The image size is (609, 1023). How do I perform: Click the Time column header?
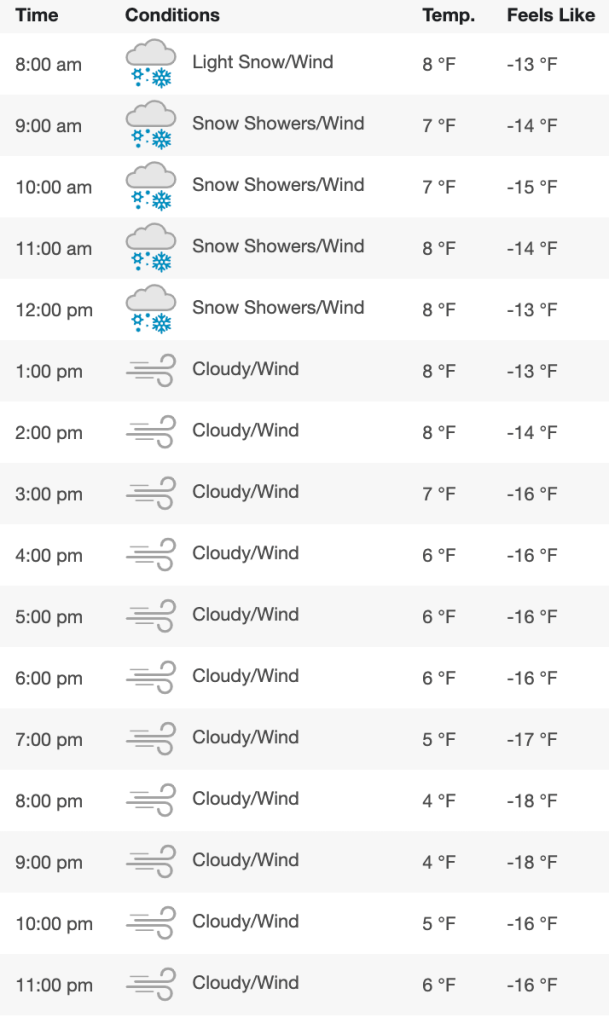[37, 15]
